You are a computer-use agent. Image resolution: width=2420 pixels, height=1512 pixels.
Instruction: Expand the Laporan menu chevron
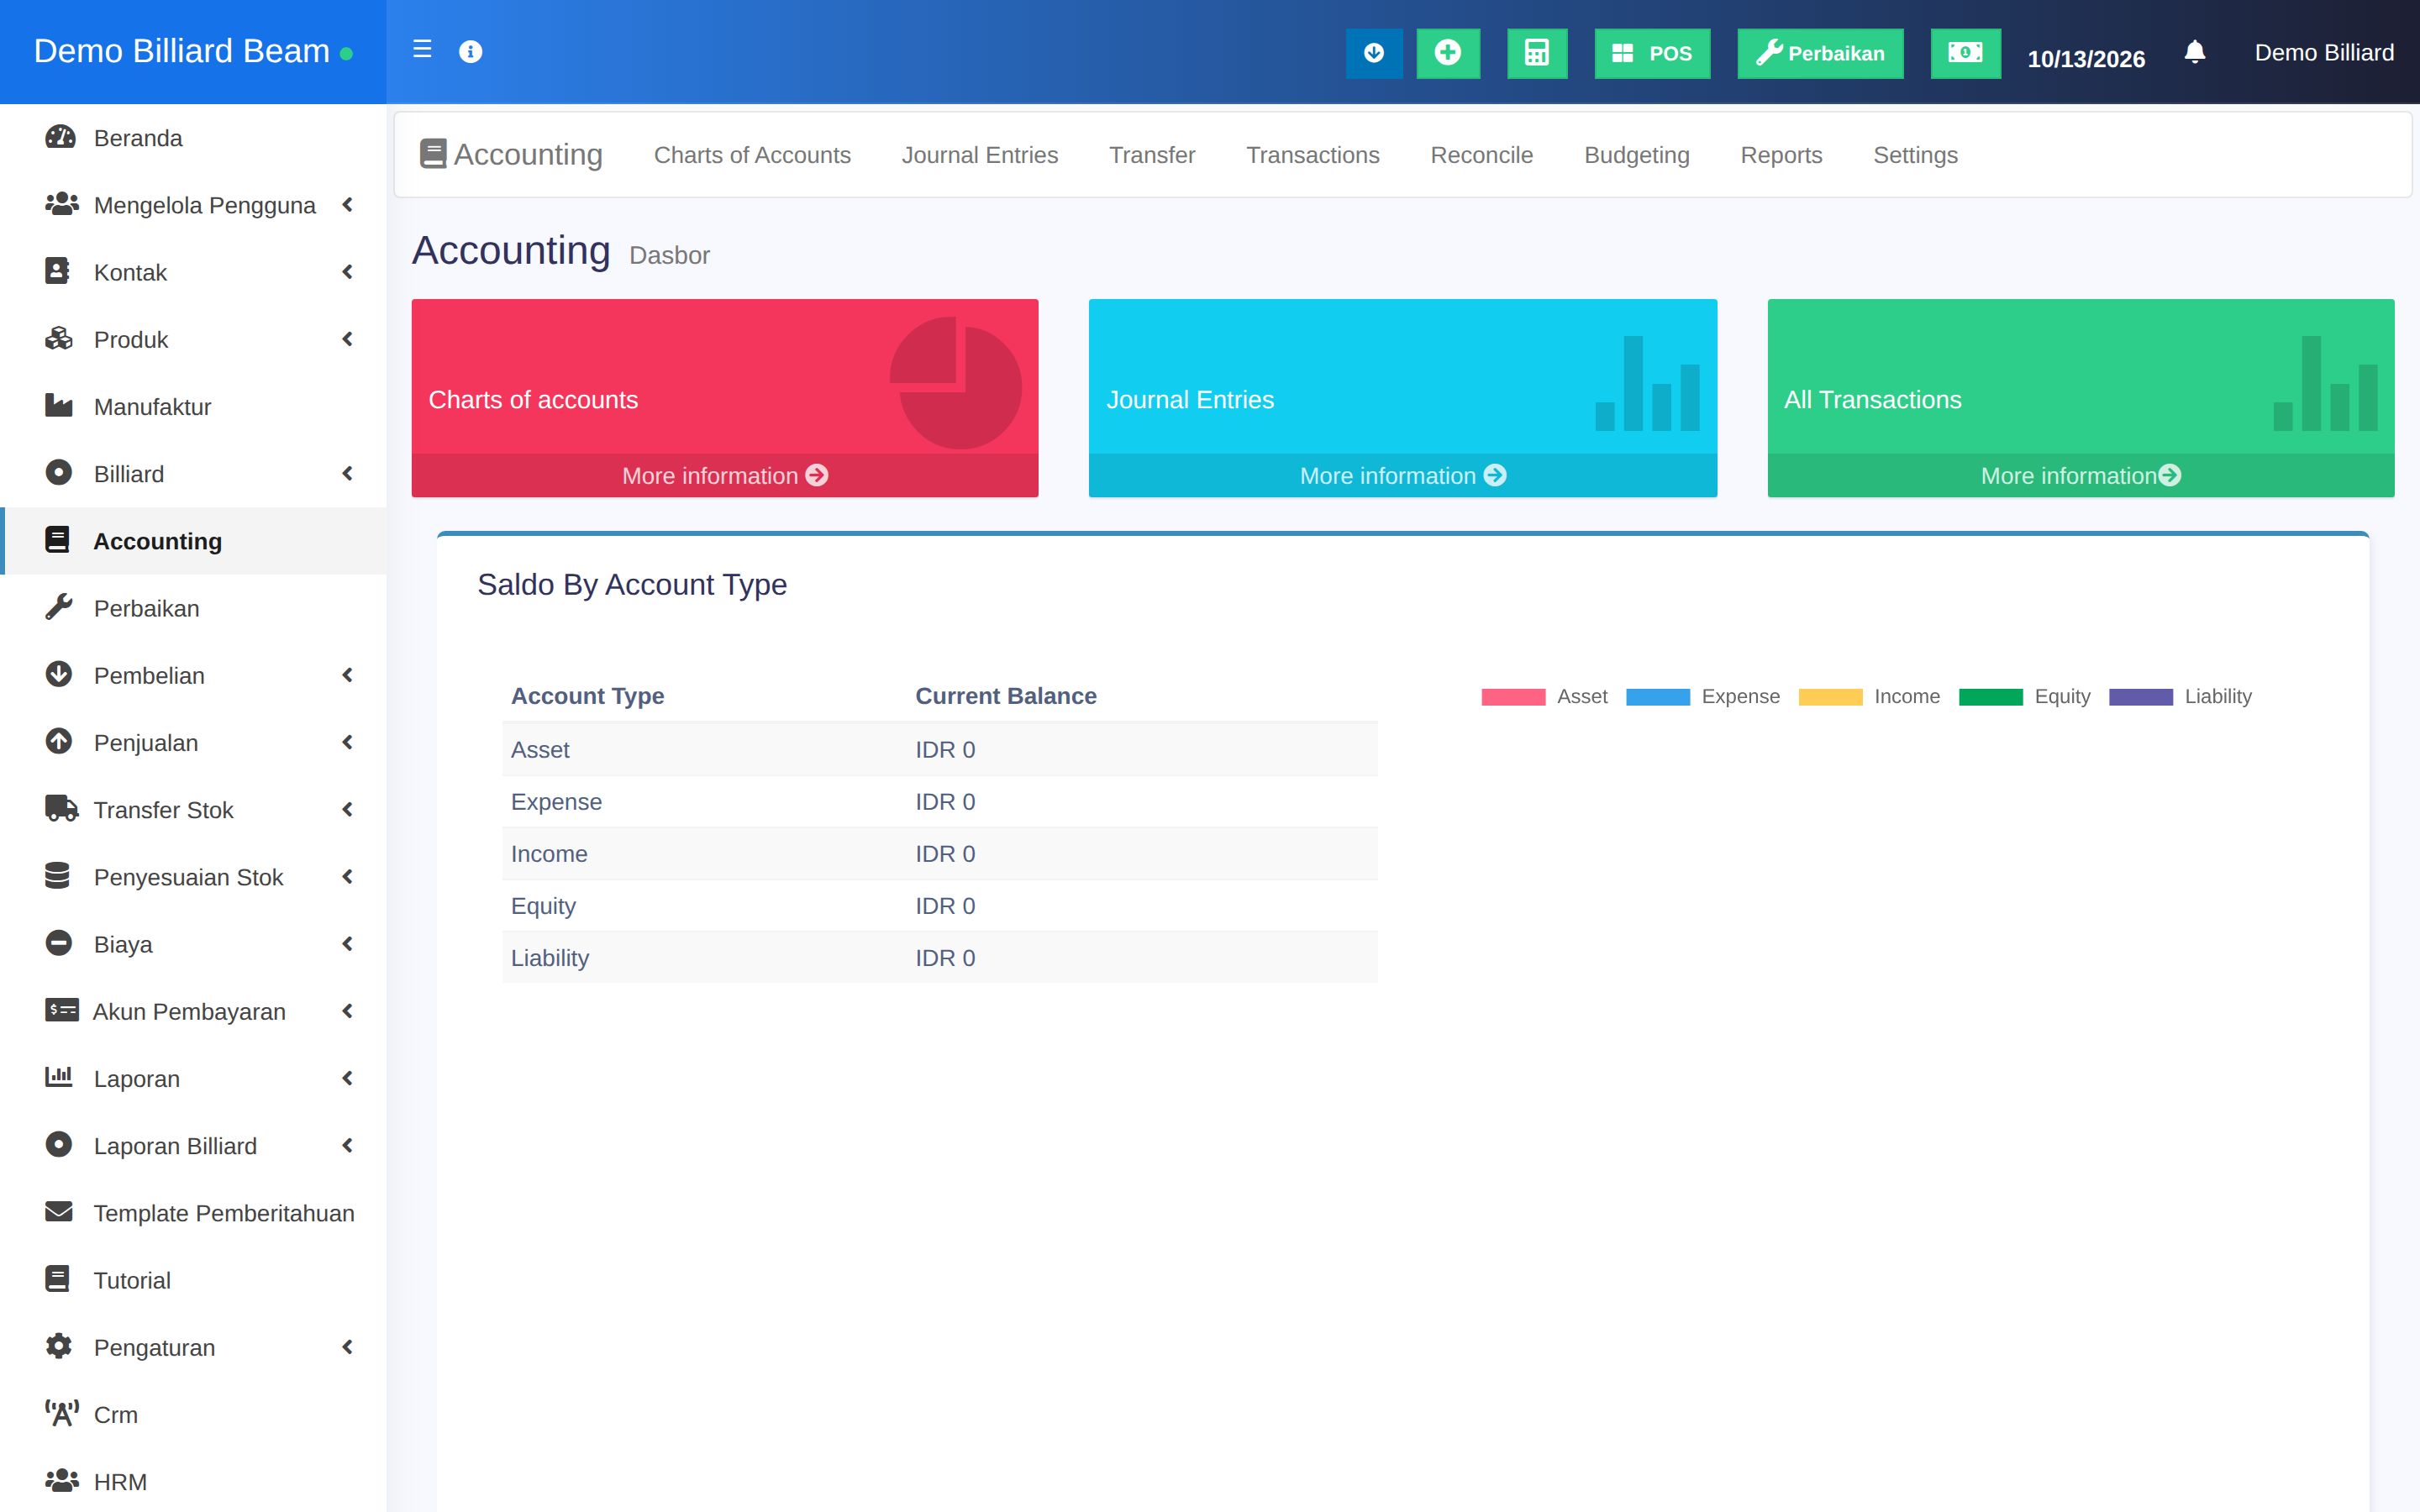pos(347,1078)
